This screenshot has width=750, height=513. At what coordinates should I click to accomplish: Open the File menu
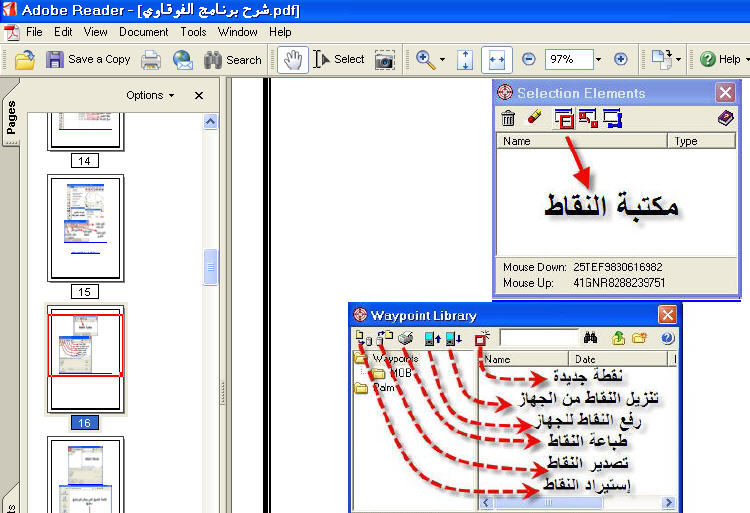34,32
